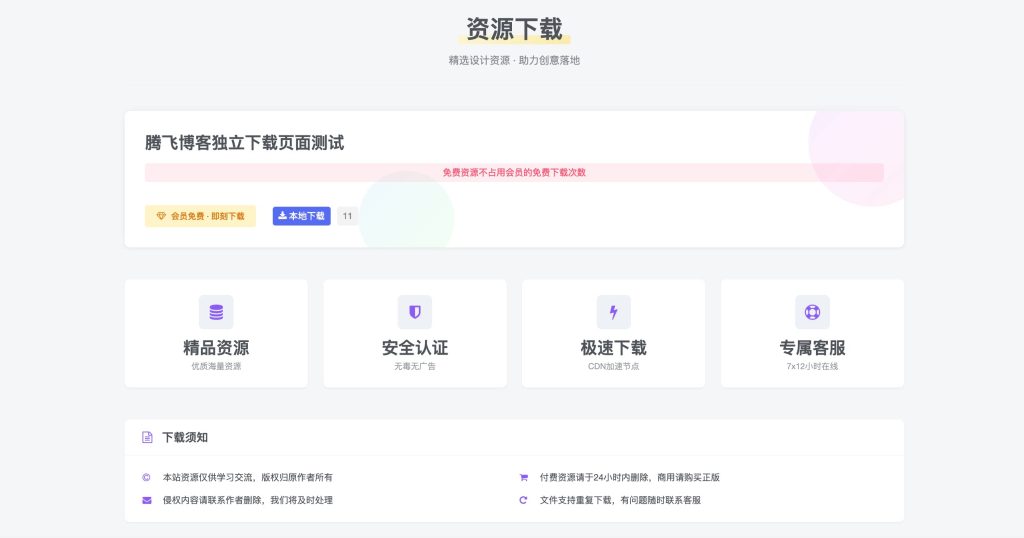The height and width of the screenshot is (538, 1024).
Task: Click the diamond icon in 会员免费 button
Action: click(x=161, y=216)
